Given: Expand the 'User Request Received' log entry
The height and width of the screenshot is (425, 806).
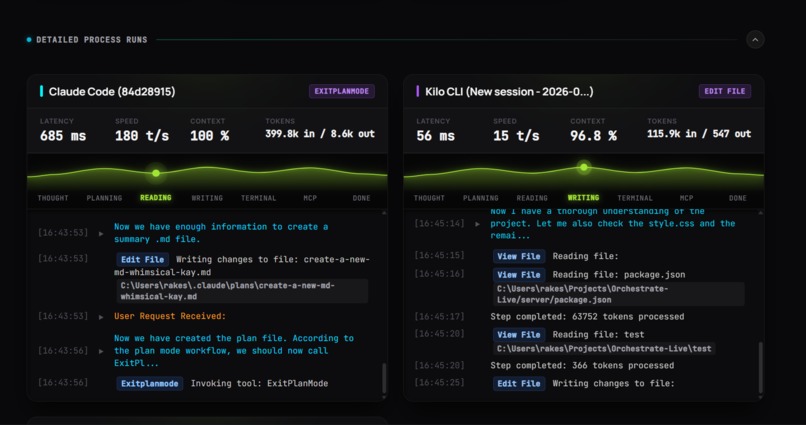Looking at the screenshot, I should pyautogui.click(x=101, y=317).
